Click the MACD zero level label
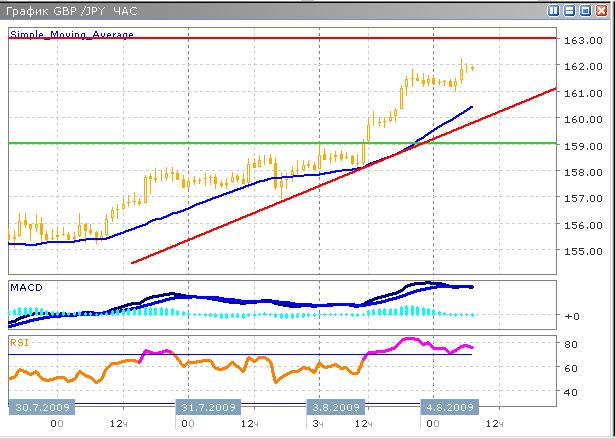This screenshot has height=439, width=615. [x=572, y=316]
